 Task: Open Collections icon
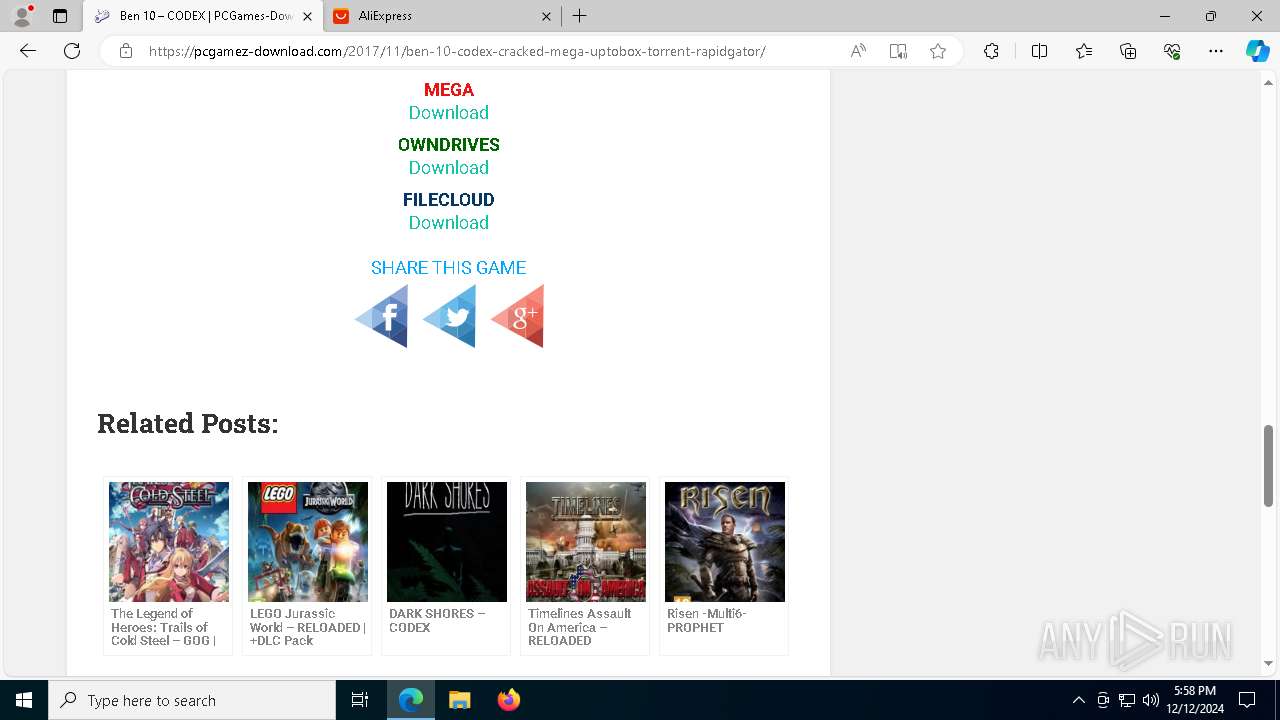(x=1128, y=51)
